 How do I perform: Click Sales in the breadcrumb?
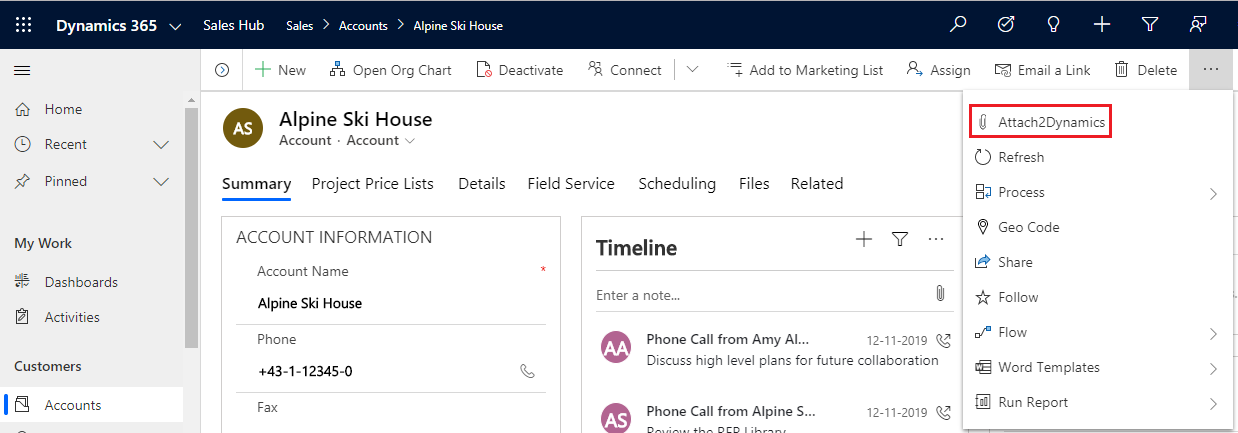coord(299,26)
